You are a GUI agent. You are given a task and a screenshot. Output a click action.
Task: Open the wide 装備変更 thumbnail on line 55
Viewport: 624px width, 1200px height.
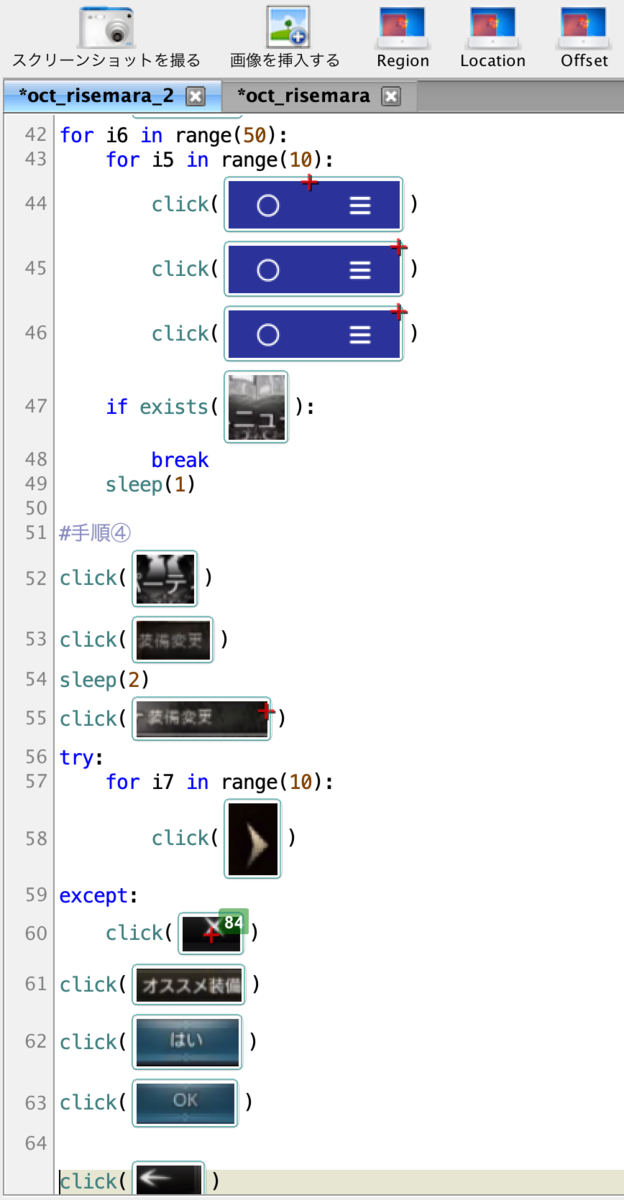202,718
